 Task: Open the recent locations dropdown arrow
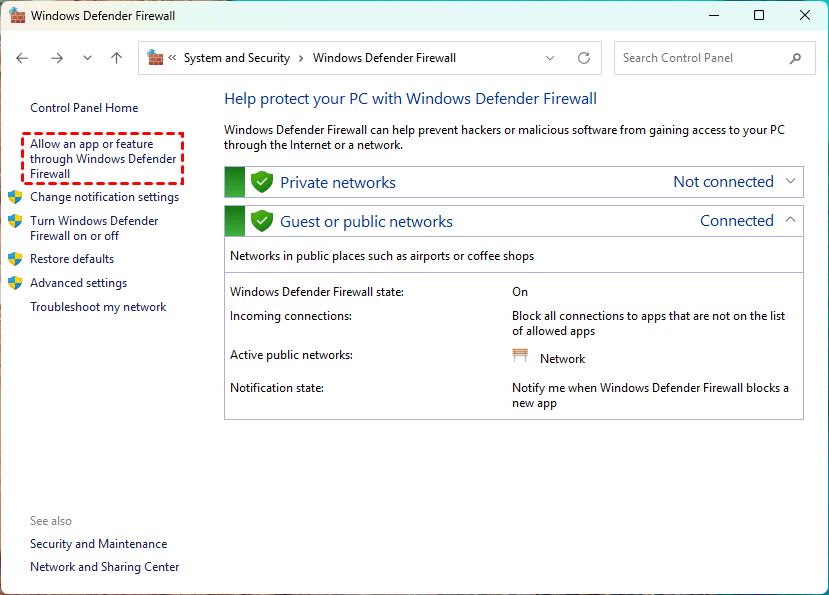click(x=87, y=58)
